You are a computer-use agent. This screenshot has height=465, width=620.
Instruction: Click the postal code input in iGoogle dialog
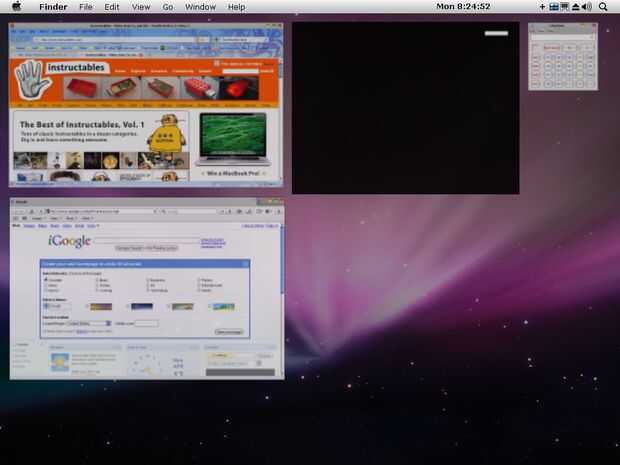coord(146,323)
